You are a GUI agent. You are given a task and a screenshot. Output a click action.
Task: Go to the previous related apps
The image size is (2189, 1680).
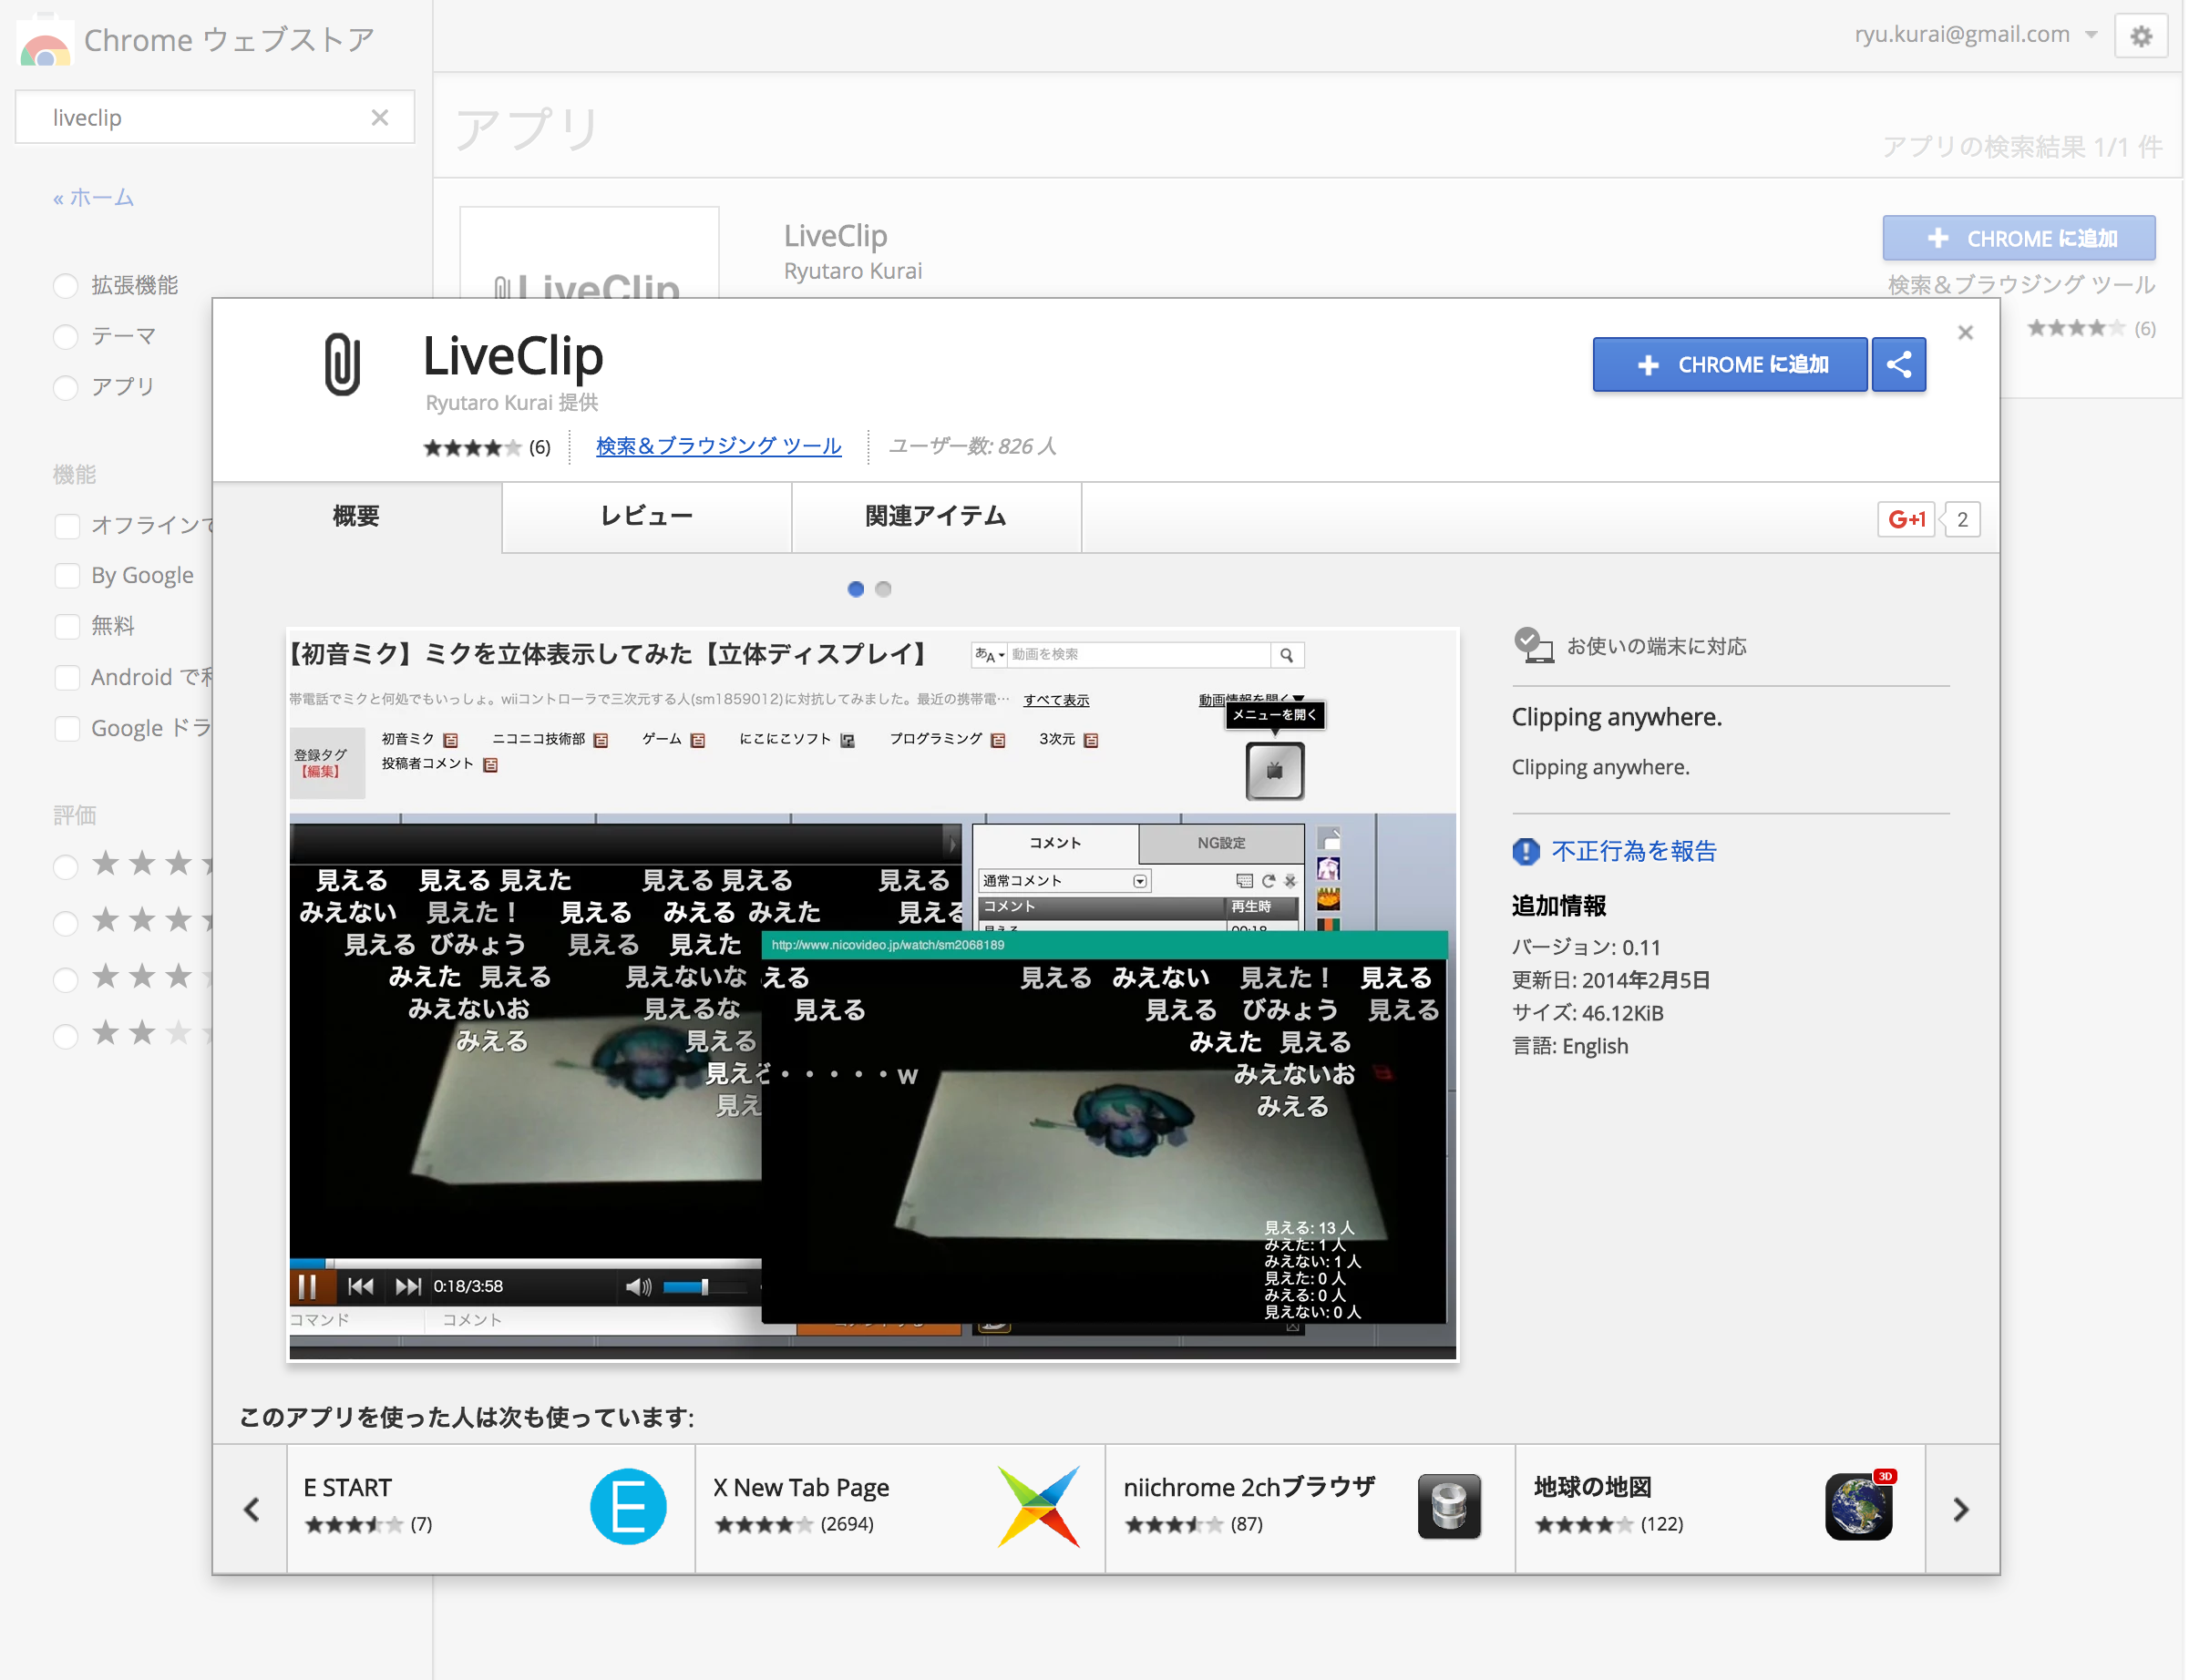click(x=252, y=1511)
